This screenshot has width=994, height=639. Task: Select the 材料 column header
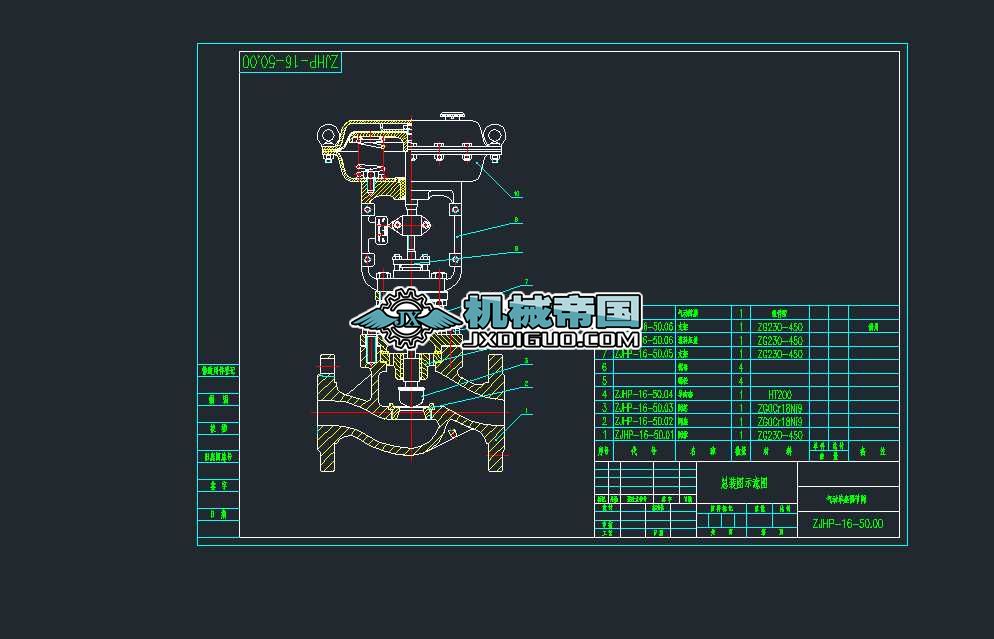pos(780,451)
